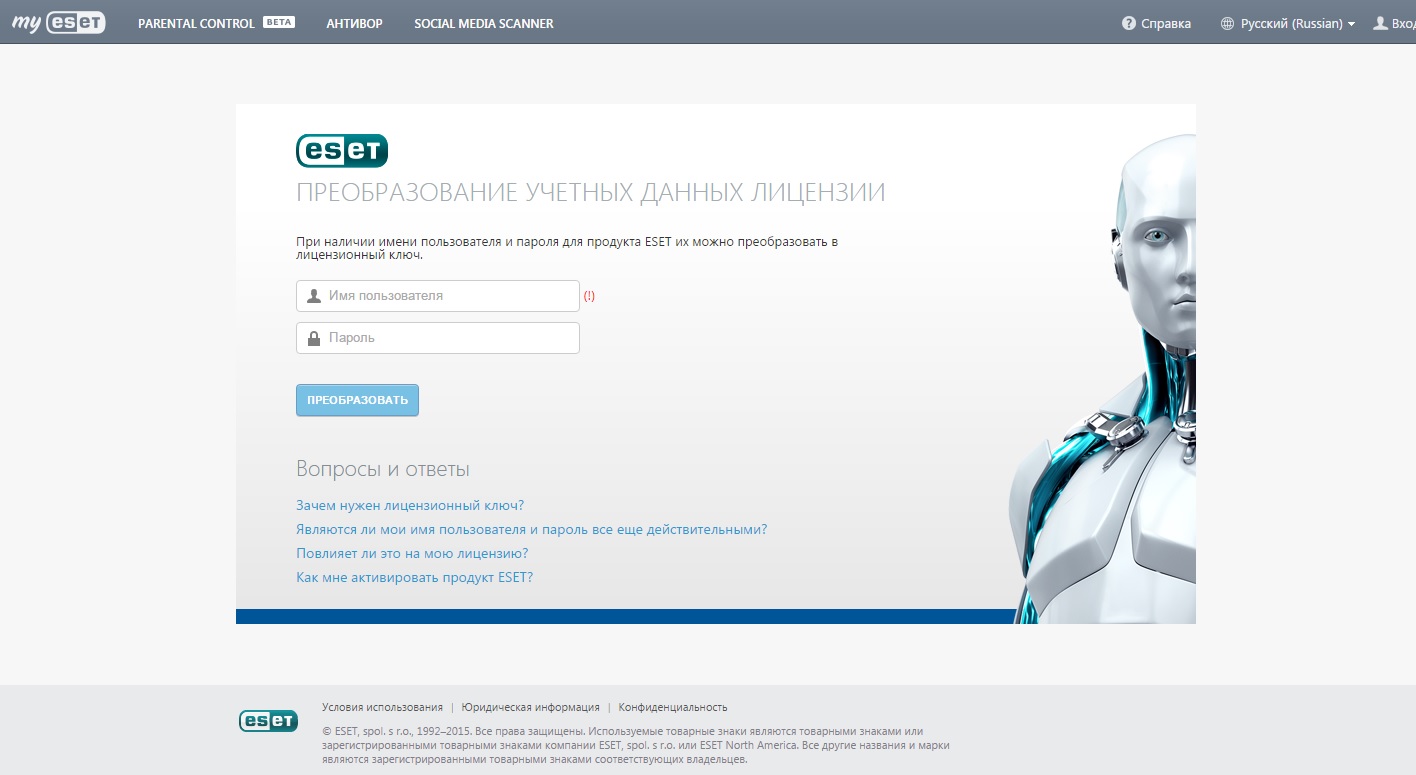
Task: Click the user login icon
Action: point(1380,23)
